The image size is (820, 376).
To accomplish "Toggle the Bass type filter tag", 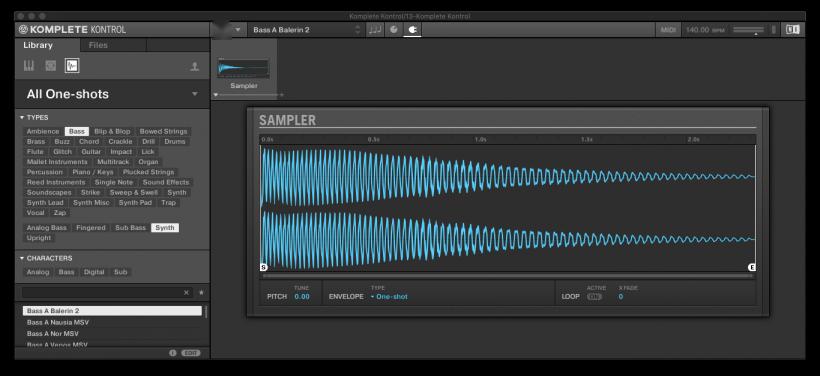I will pyautogui.click(x=77, y=131).
